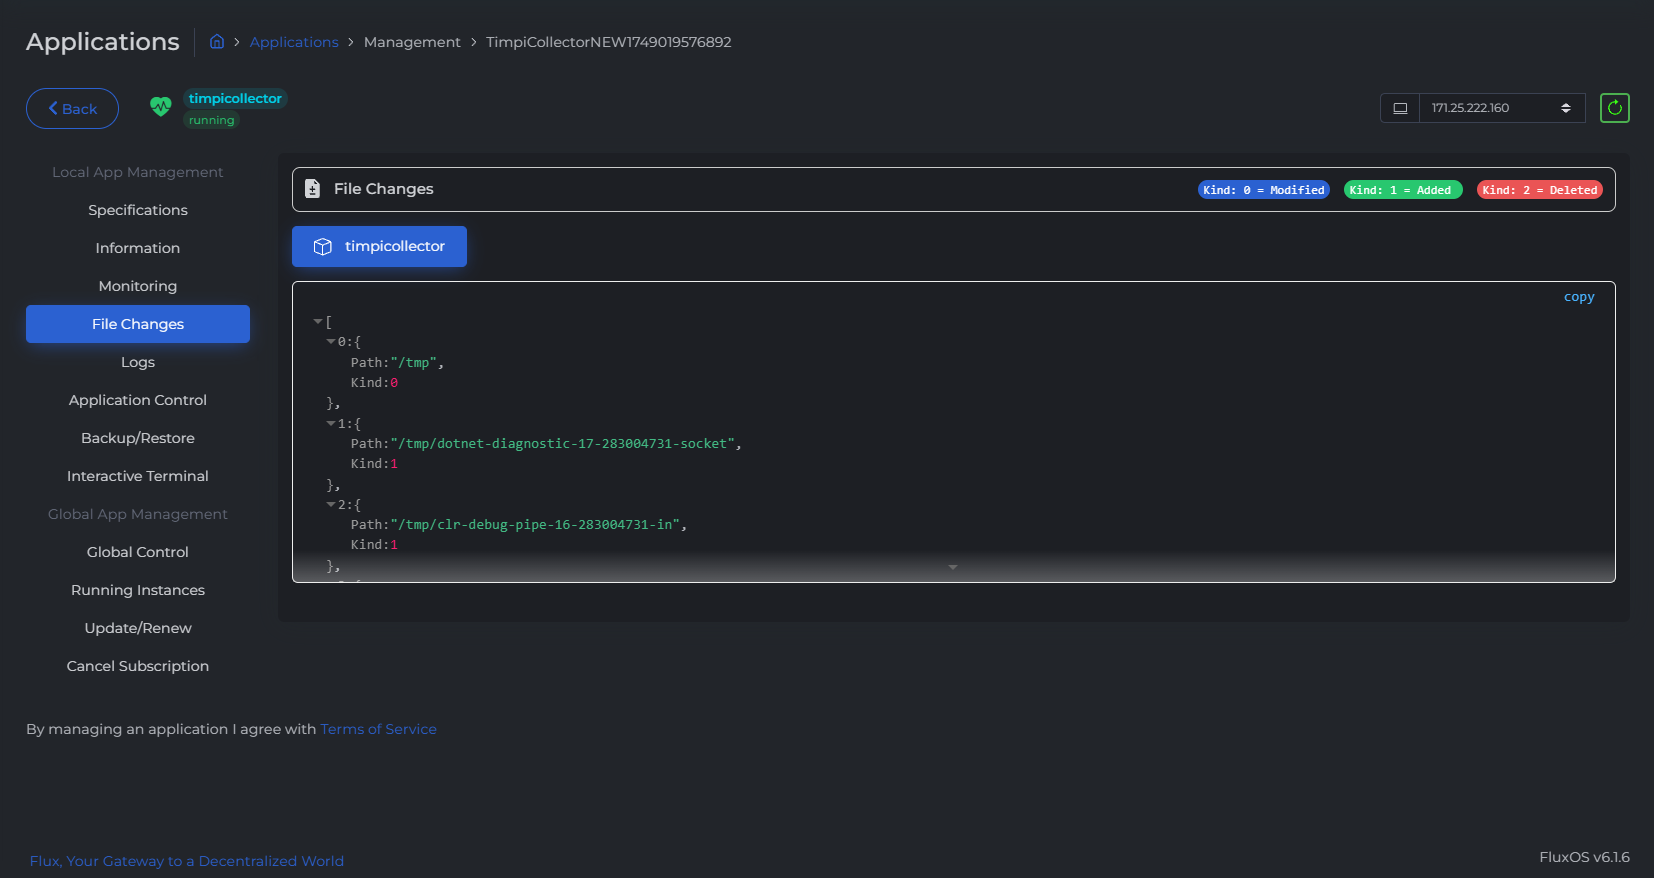
Task: Collapse the root JSON array
Action: 318,322
